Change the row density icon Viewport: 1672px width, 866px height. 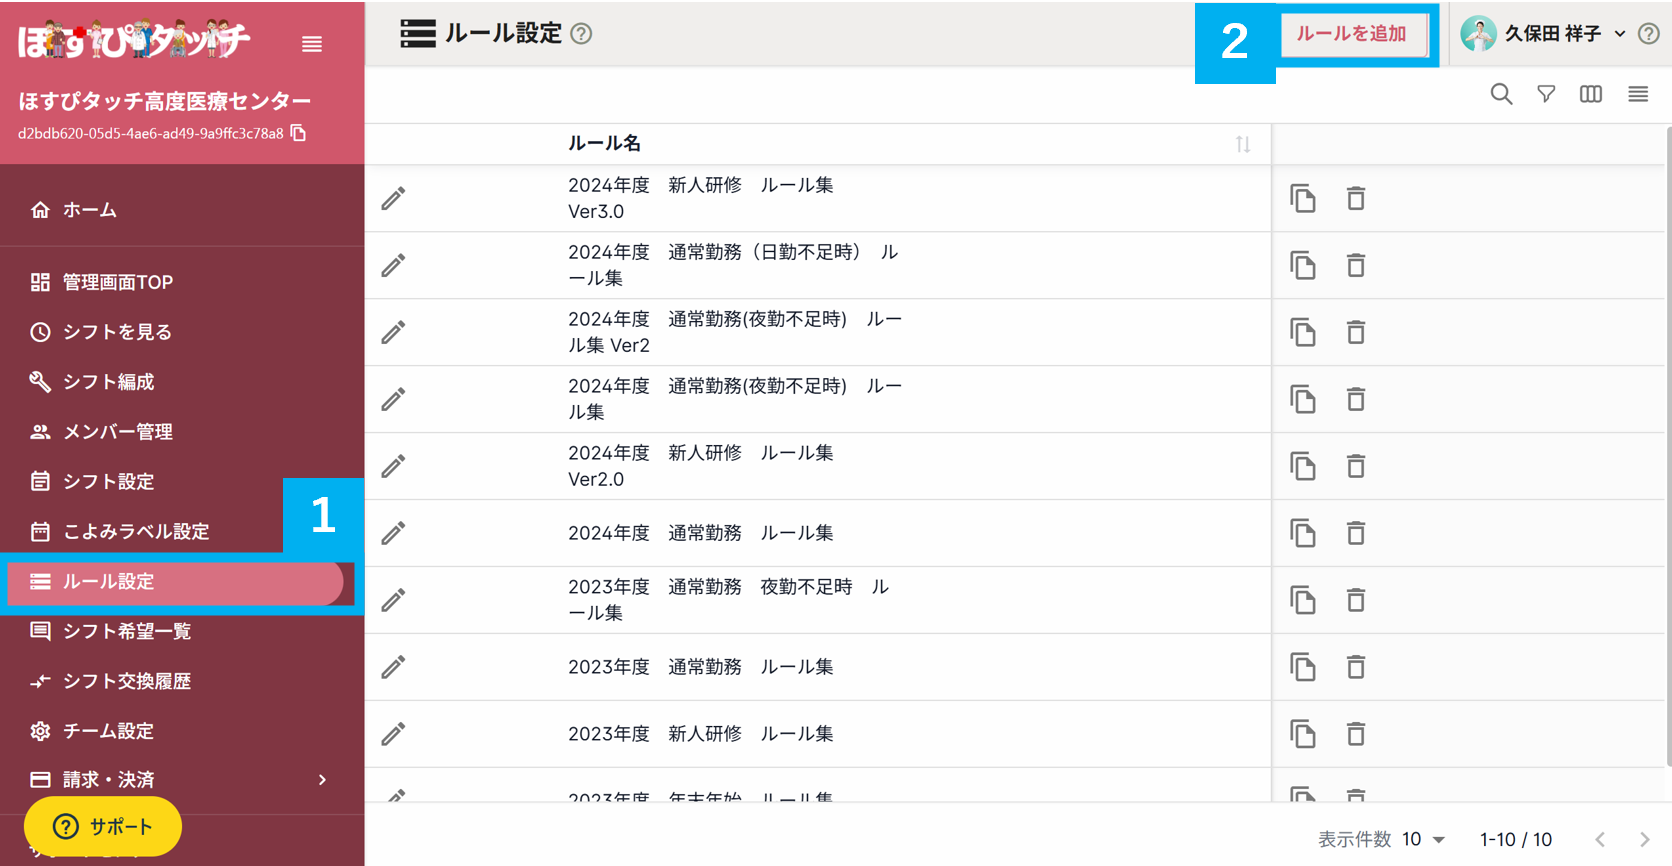point(1637,94)
